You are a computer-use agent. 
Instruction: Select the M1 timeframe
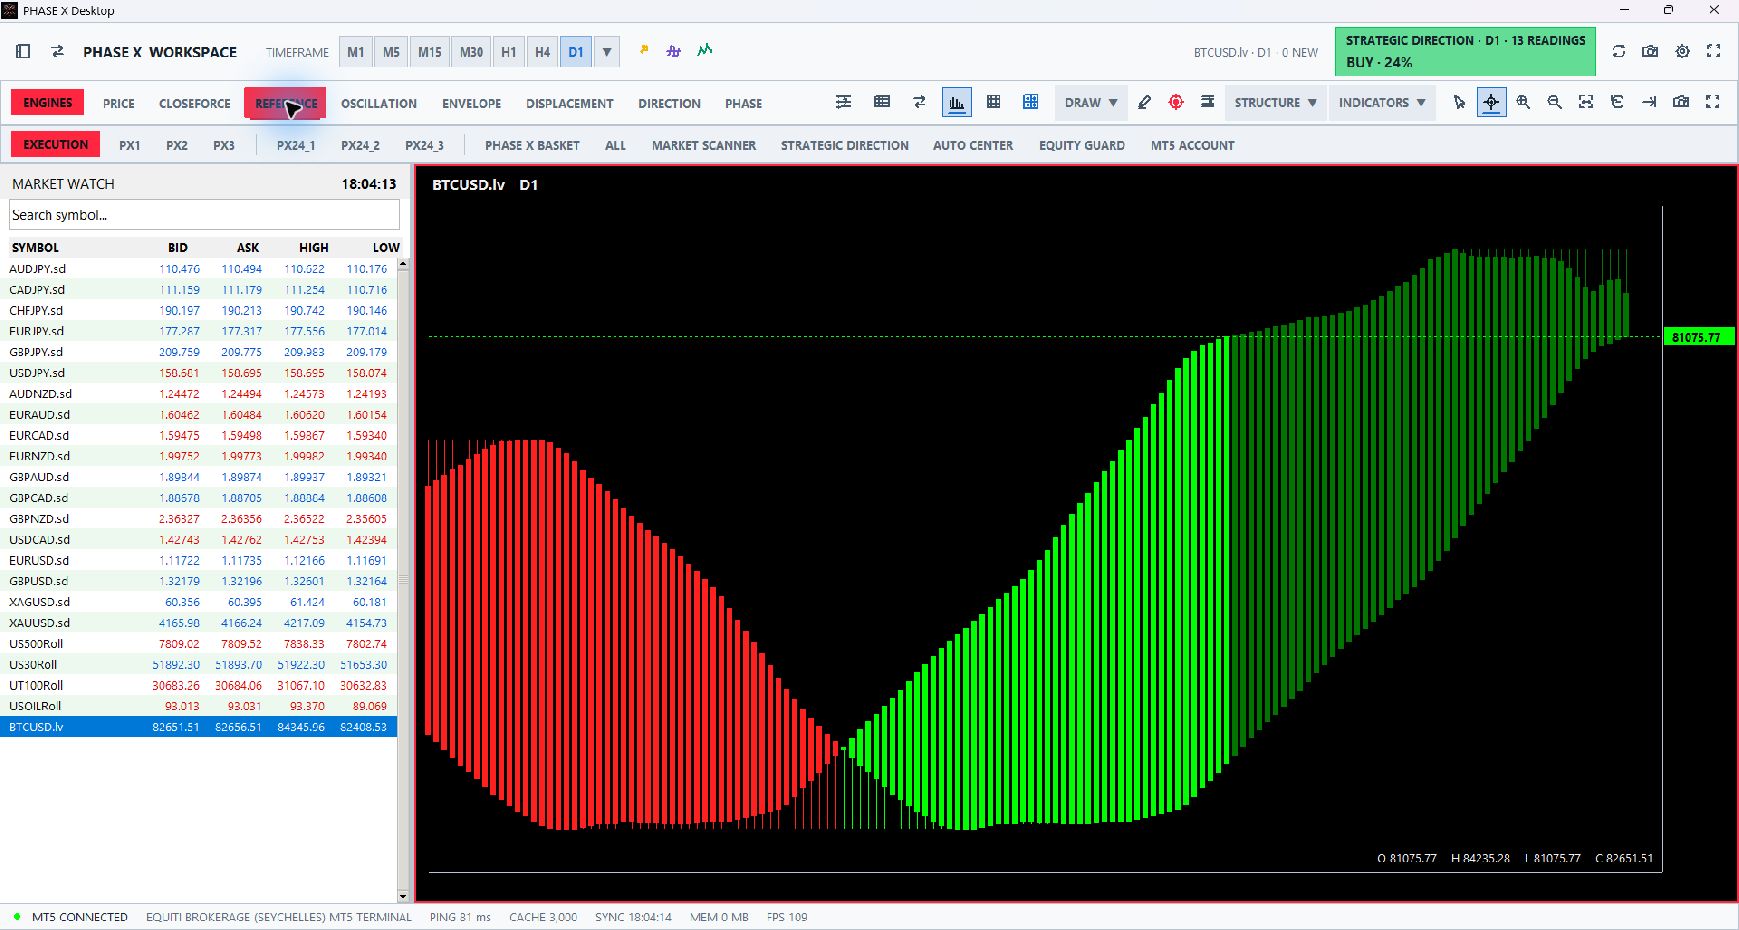(356, 52)
